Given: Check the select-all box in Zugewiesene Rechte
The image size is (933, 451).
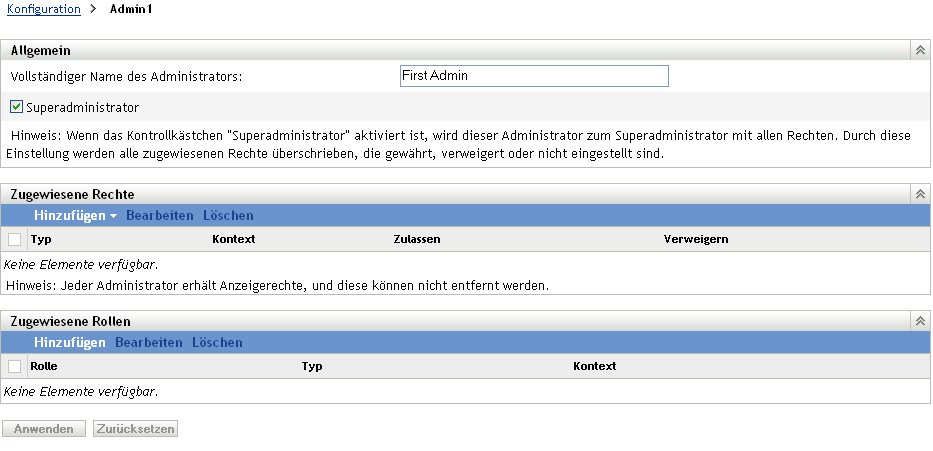Looking at the screenshot, I should [x=14, y=239].
